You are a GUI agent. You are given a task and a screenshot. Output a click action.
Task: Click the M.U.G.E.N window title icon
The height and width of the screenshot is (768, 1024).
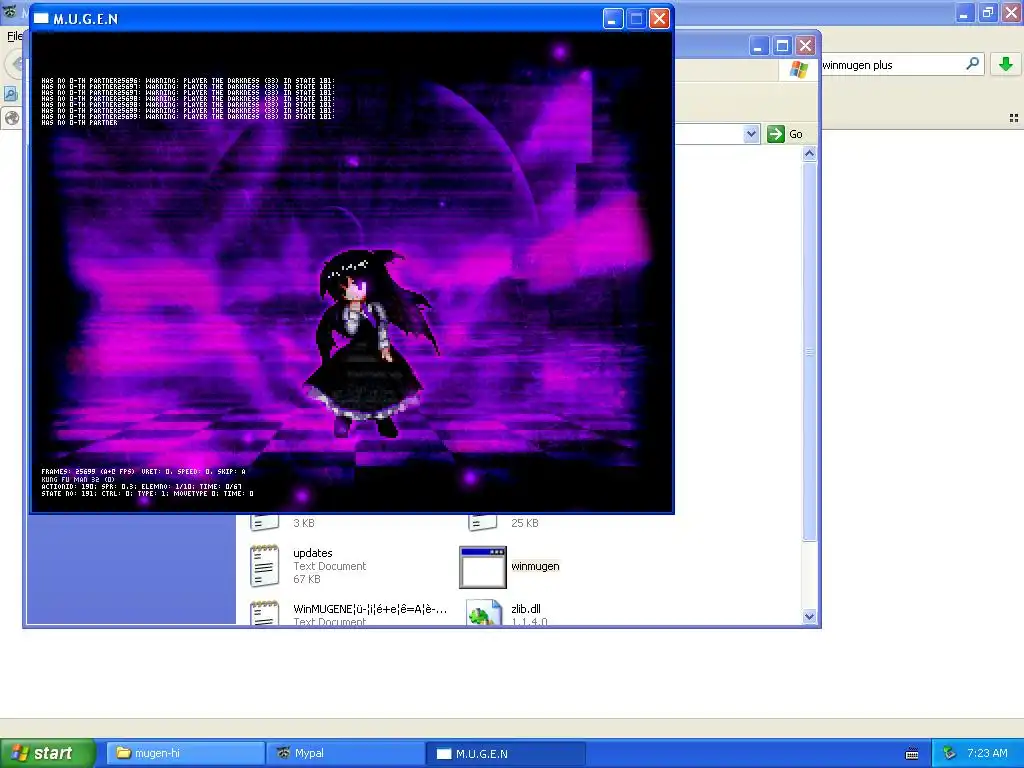[41, 18]
